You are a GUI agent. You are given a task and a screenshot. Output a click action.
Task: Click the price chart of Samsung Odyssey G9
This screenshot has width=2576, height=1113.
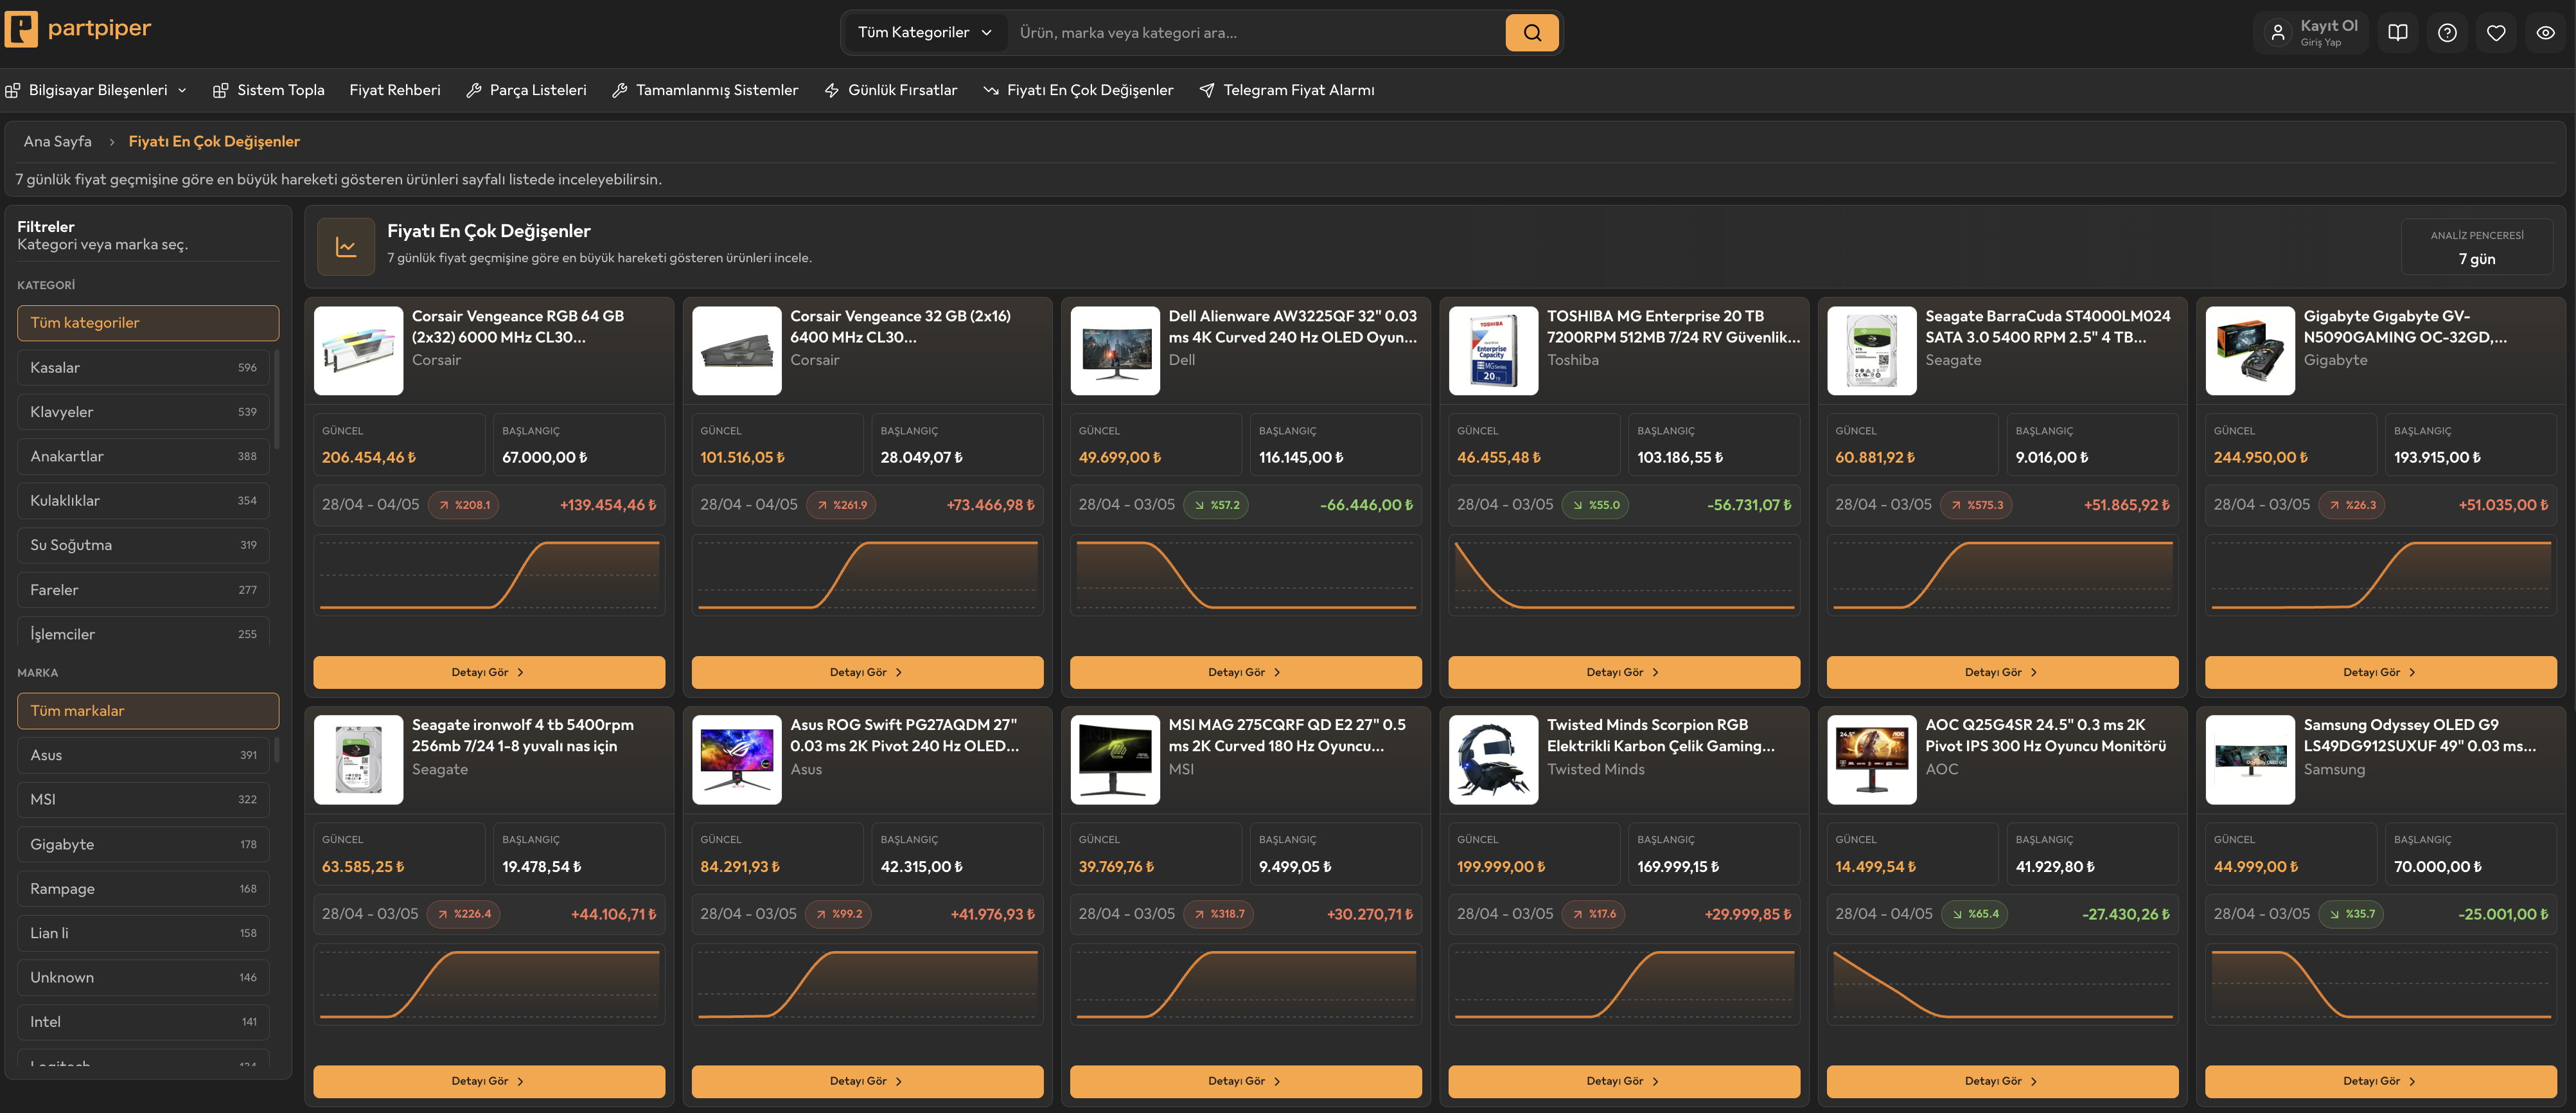[x=2380, y=984]
